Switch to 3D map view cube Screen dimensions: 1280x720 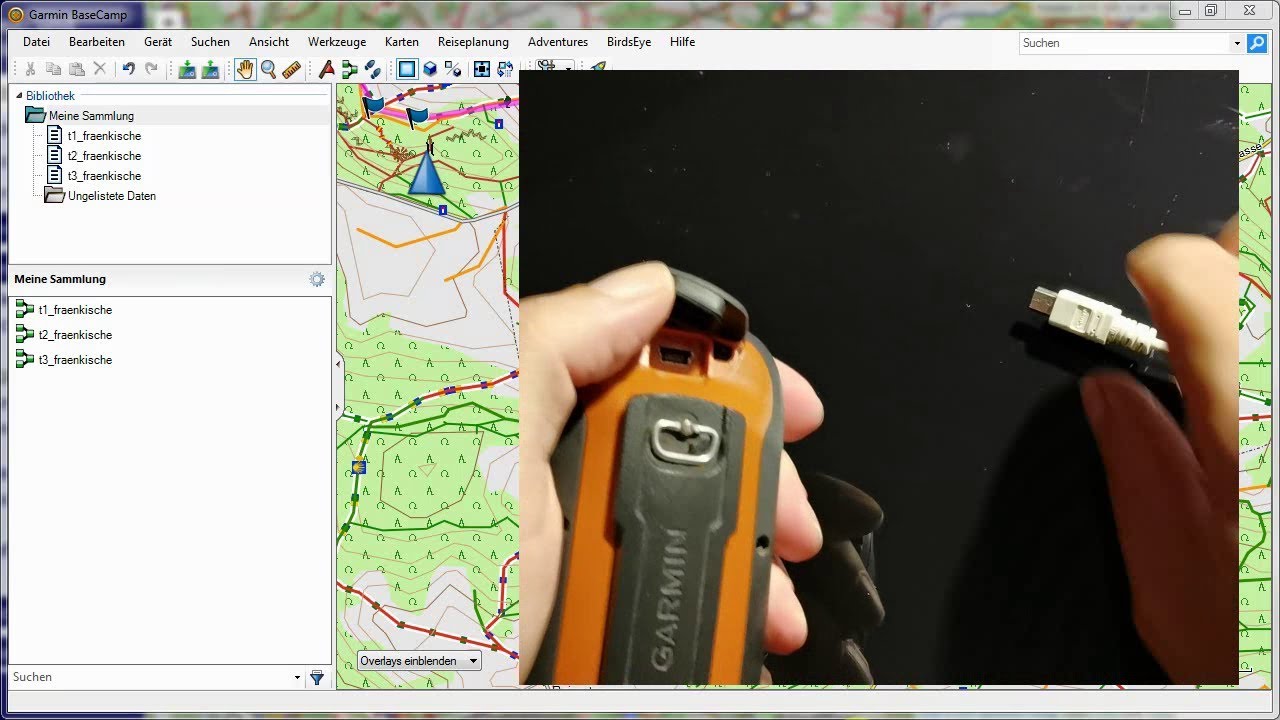click(429, 69)
